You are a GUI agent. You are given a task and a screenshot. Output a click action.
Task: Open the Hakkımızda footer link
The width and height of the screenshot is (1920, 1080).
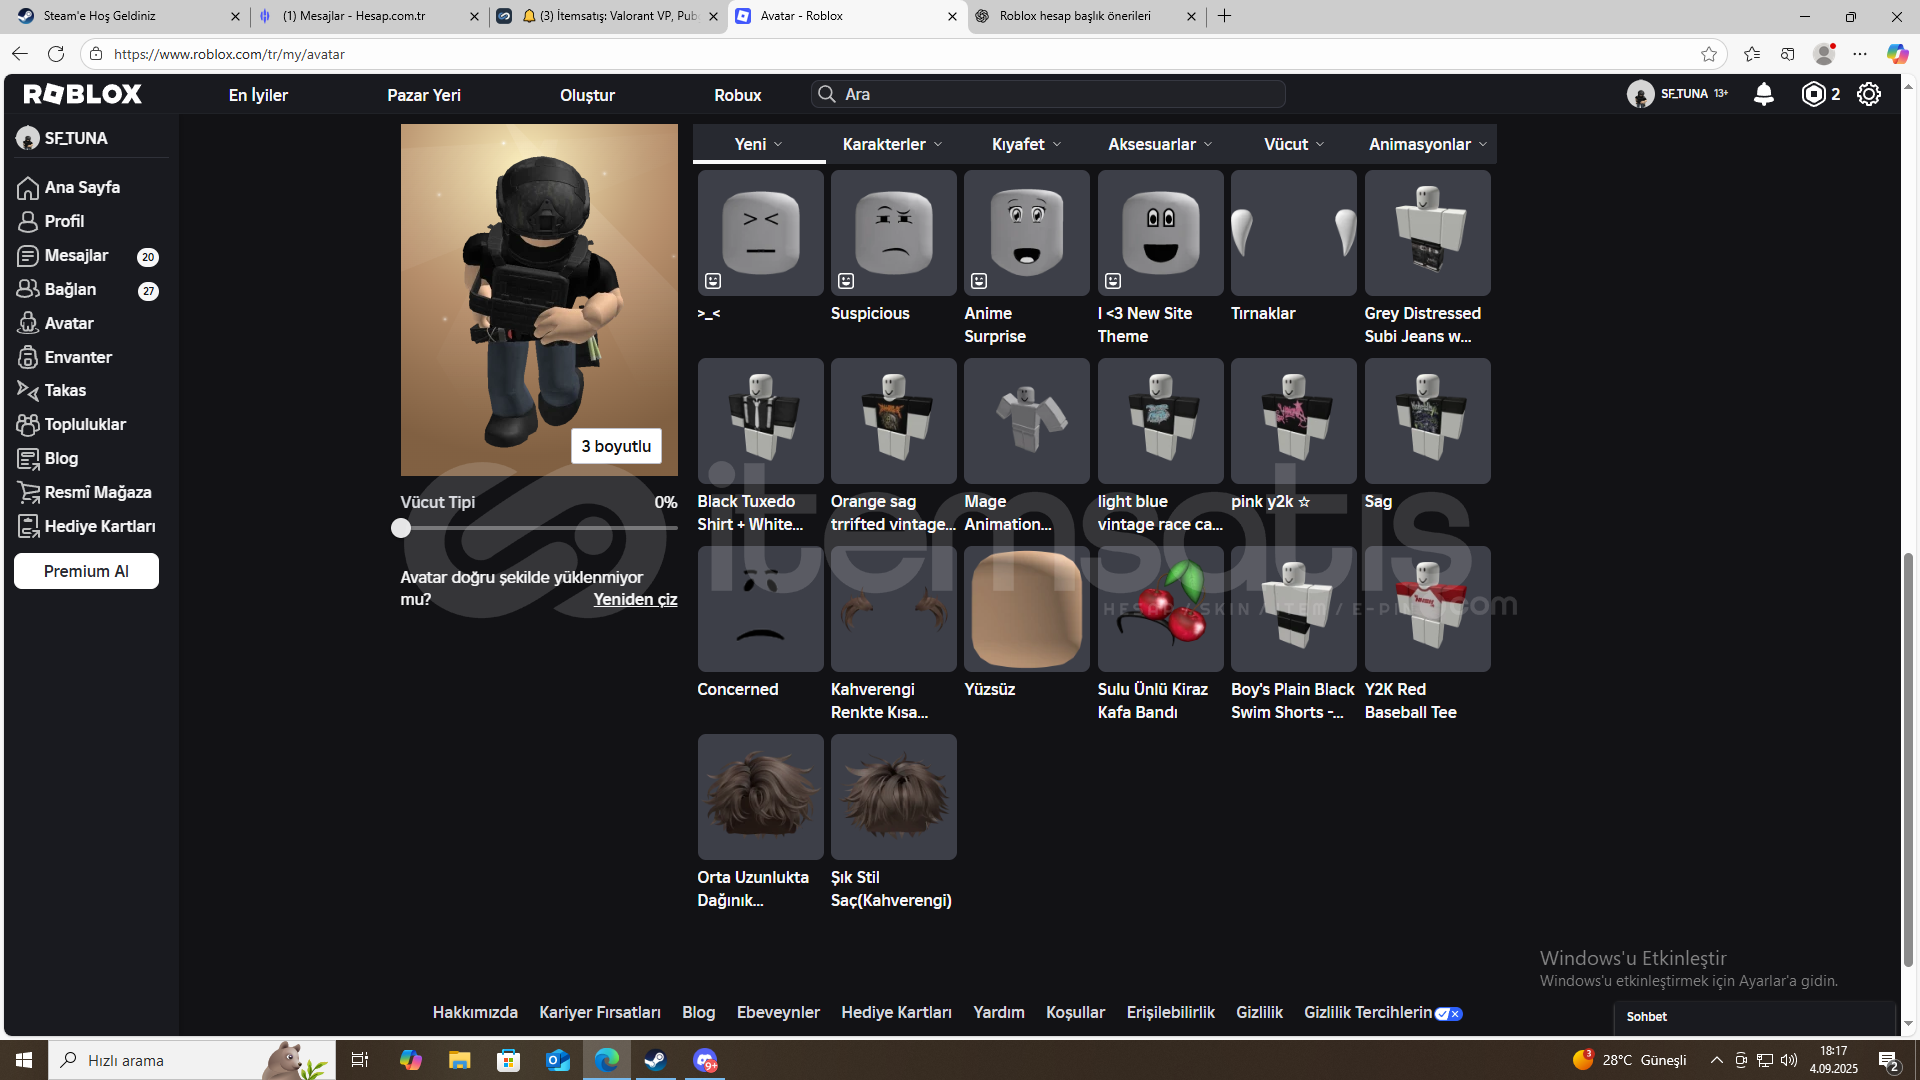click(x=475, y=1012)
